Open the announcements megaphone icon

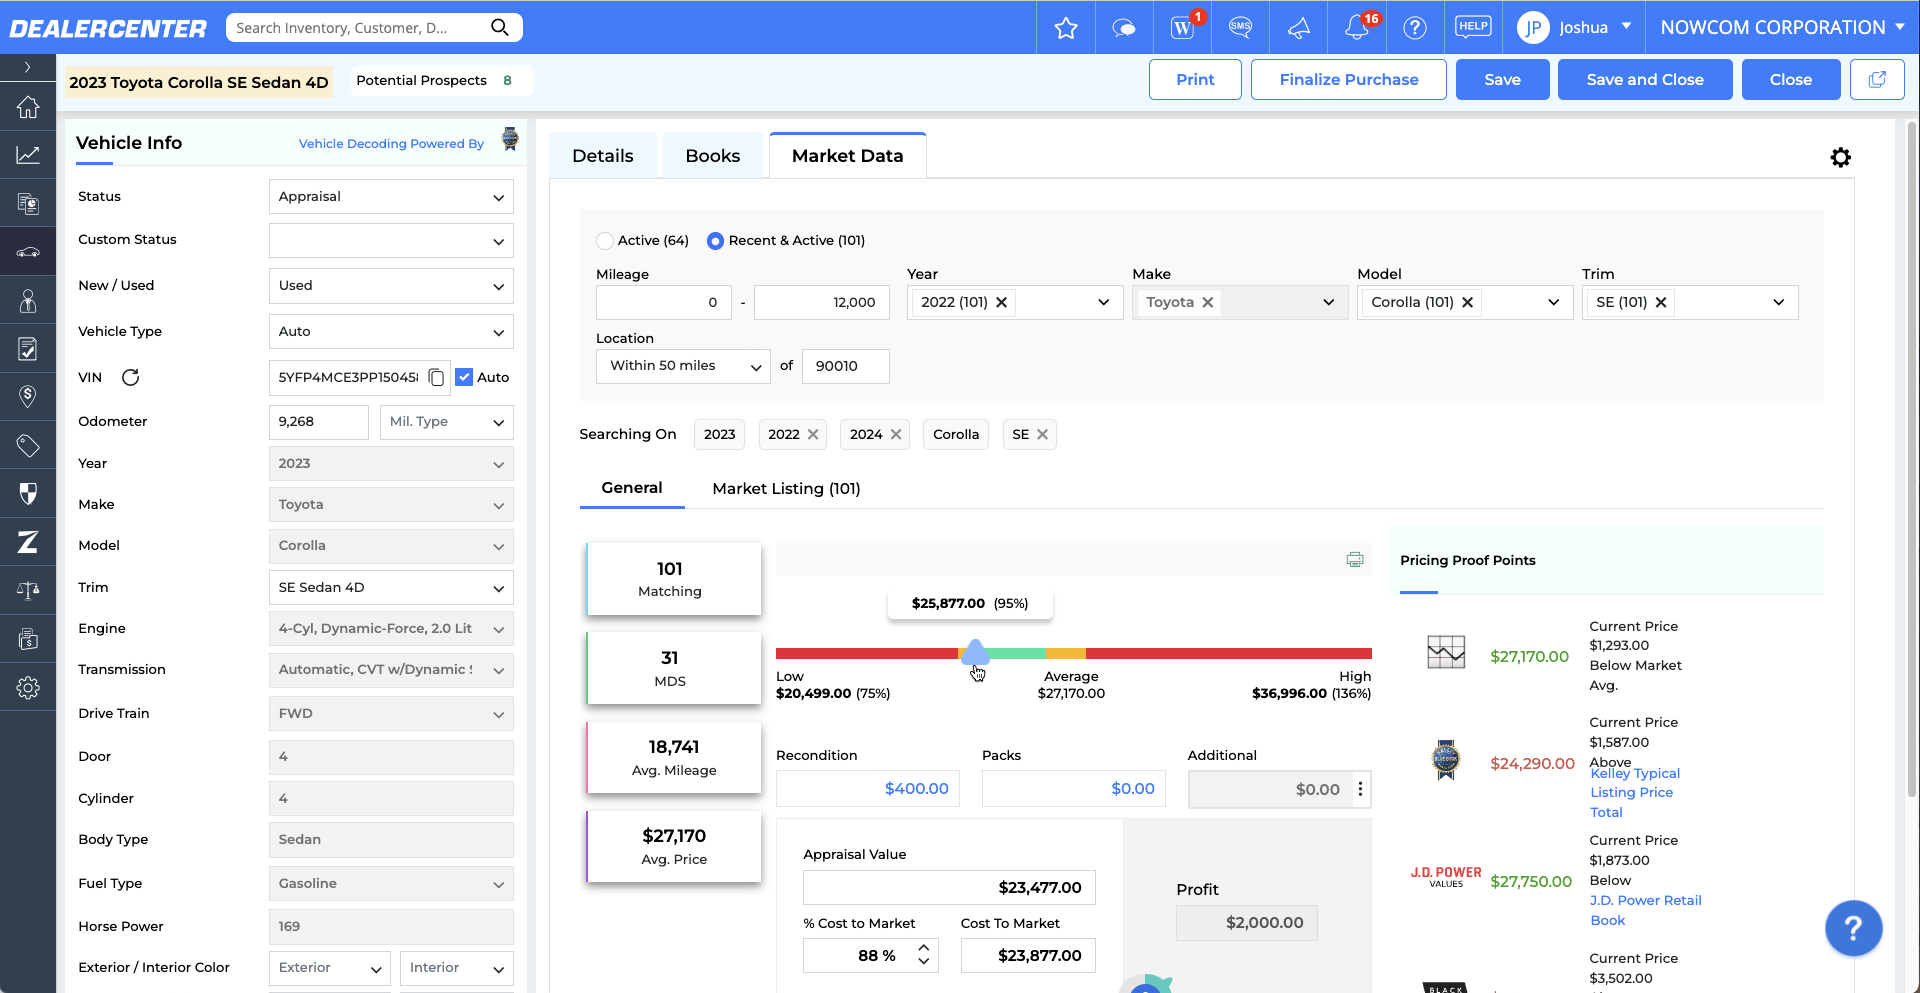[1298, 28]
